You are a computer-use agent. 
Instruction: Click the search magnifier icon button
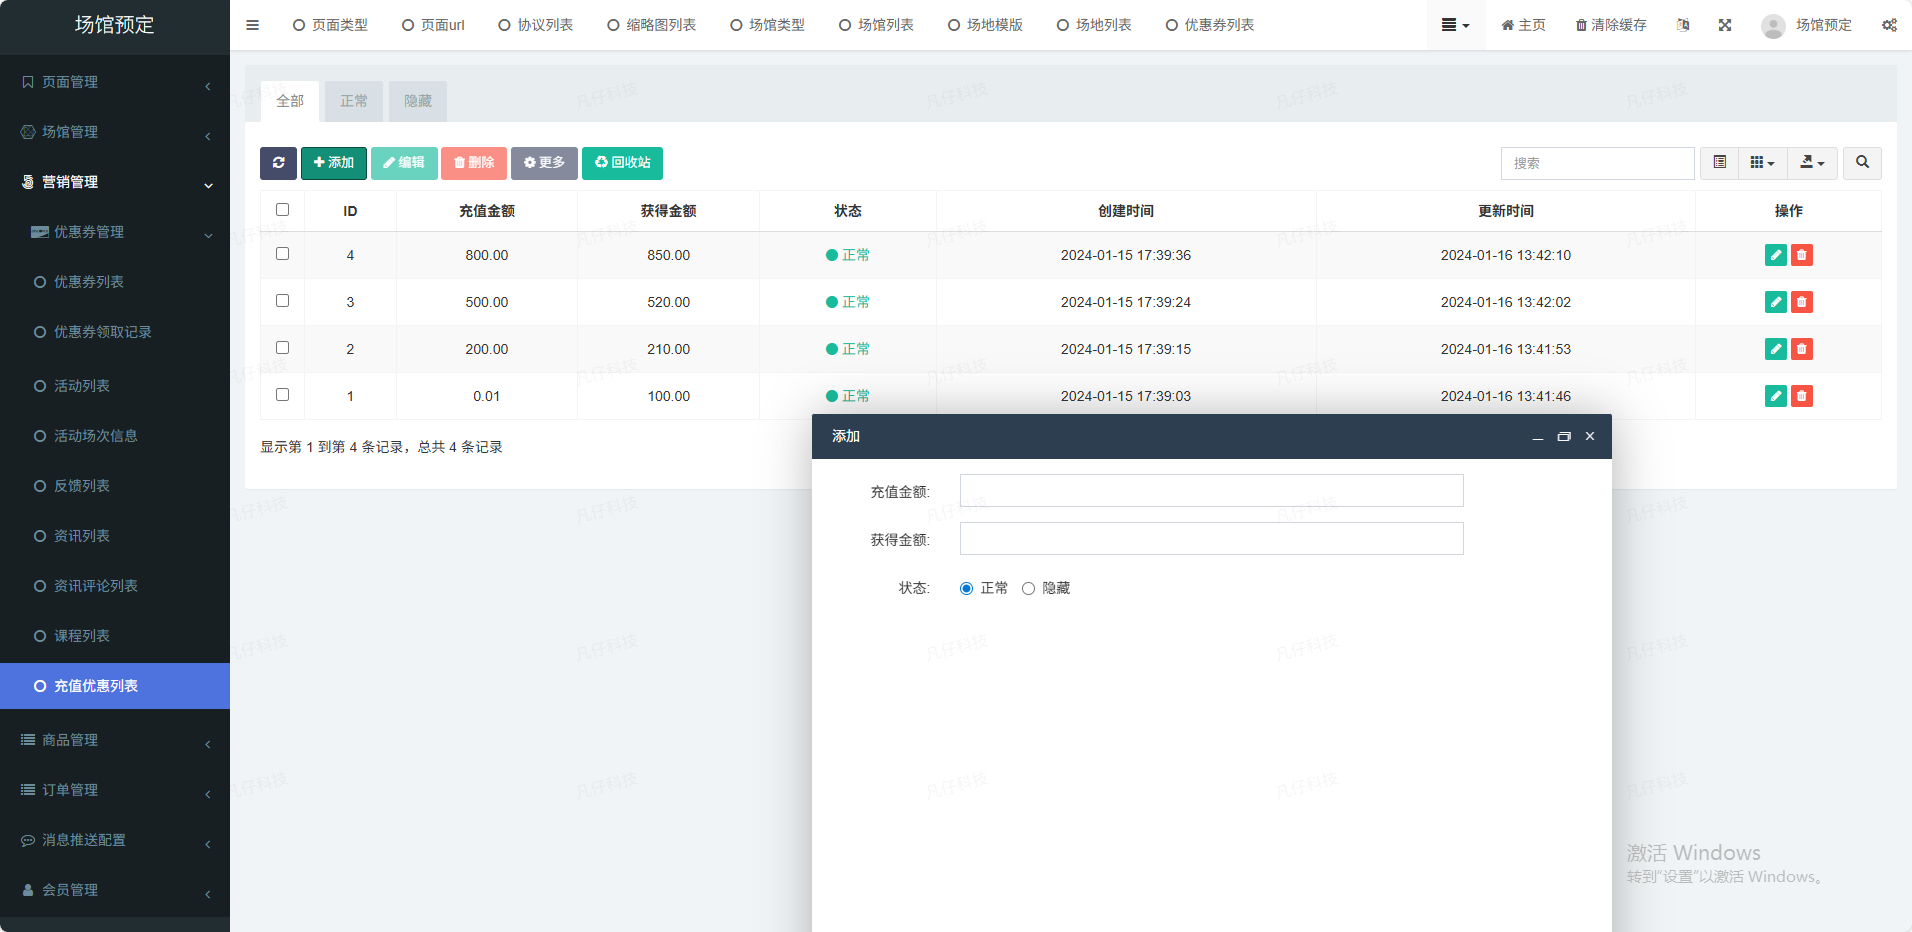click(1862, 163)
